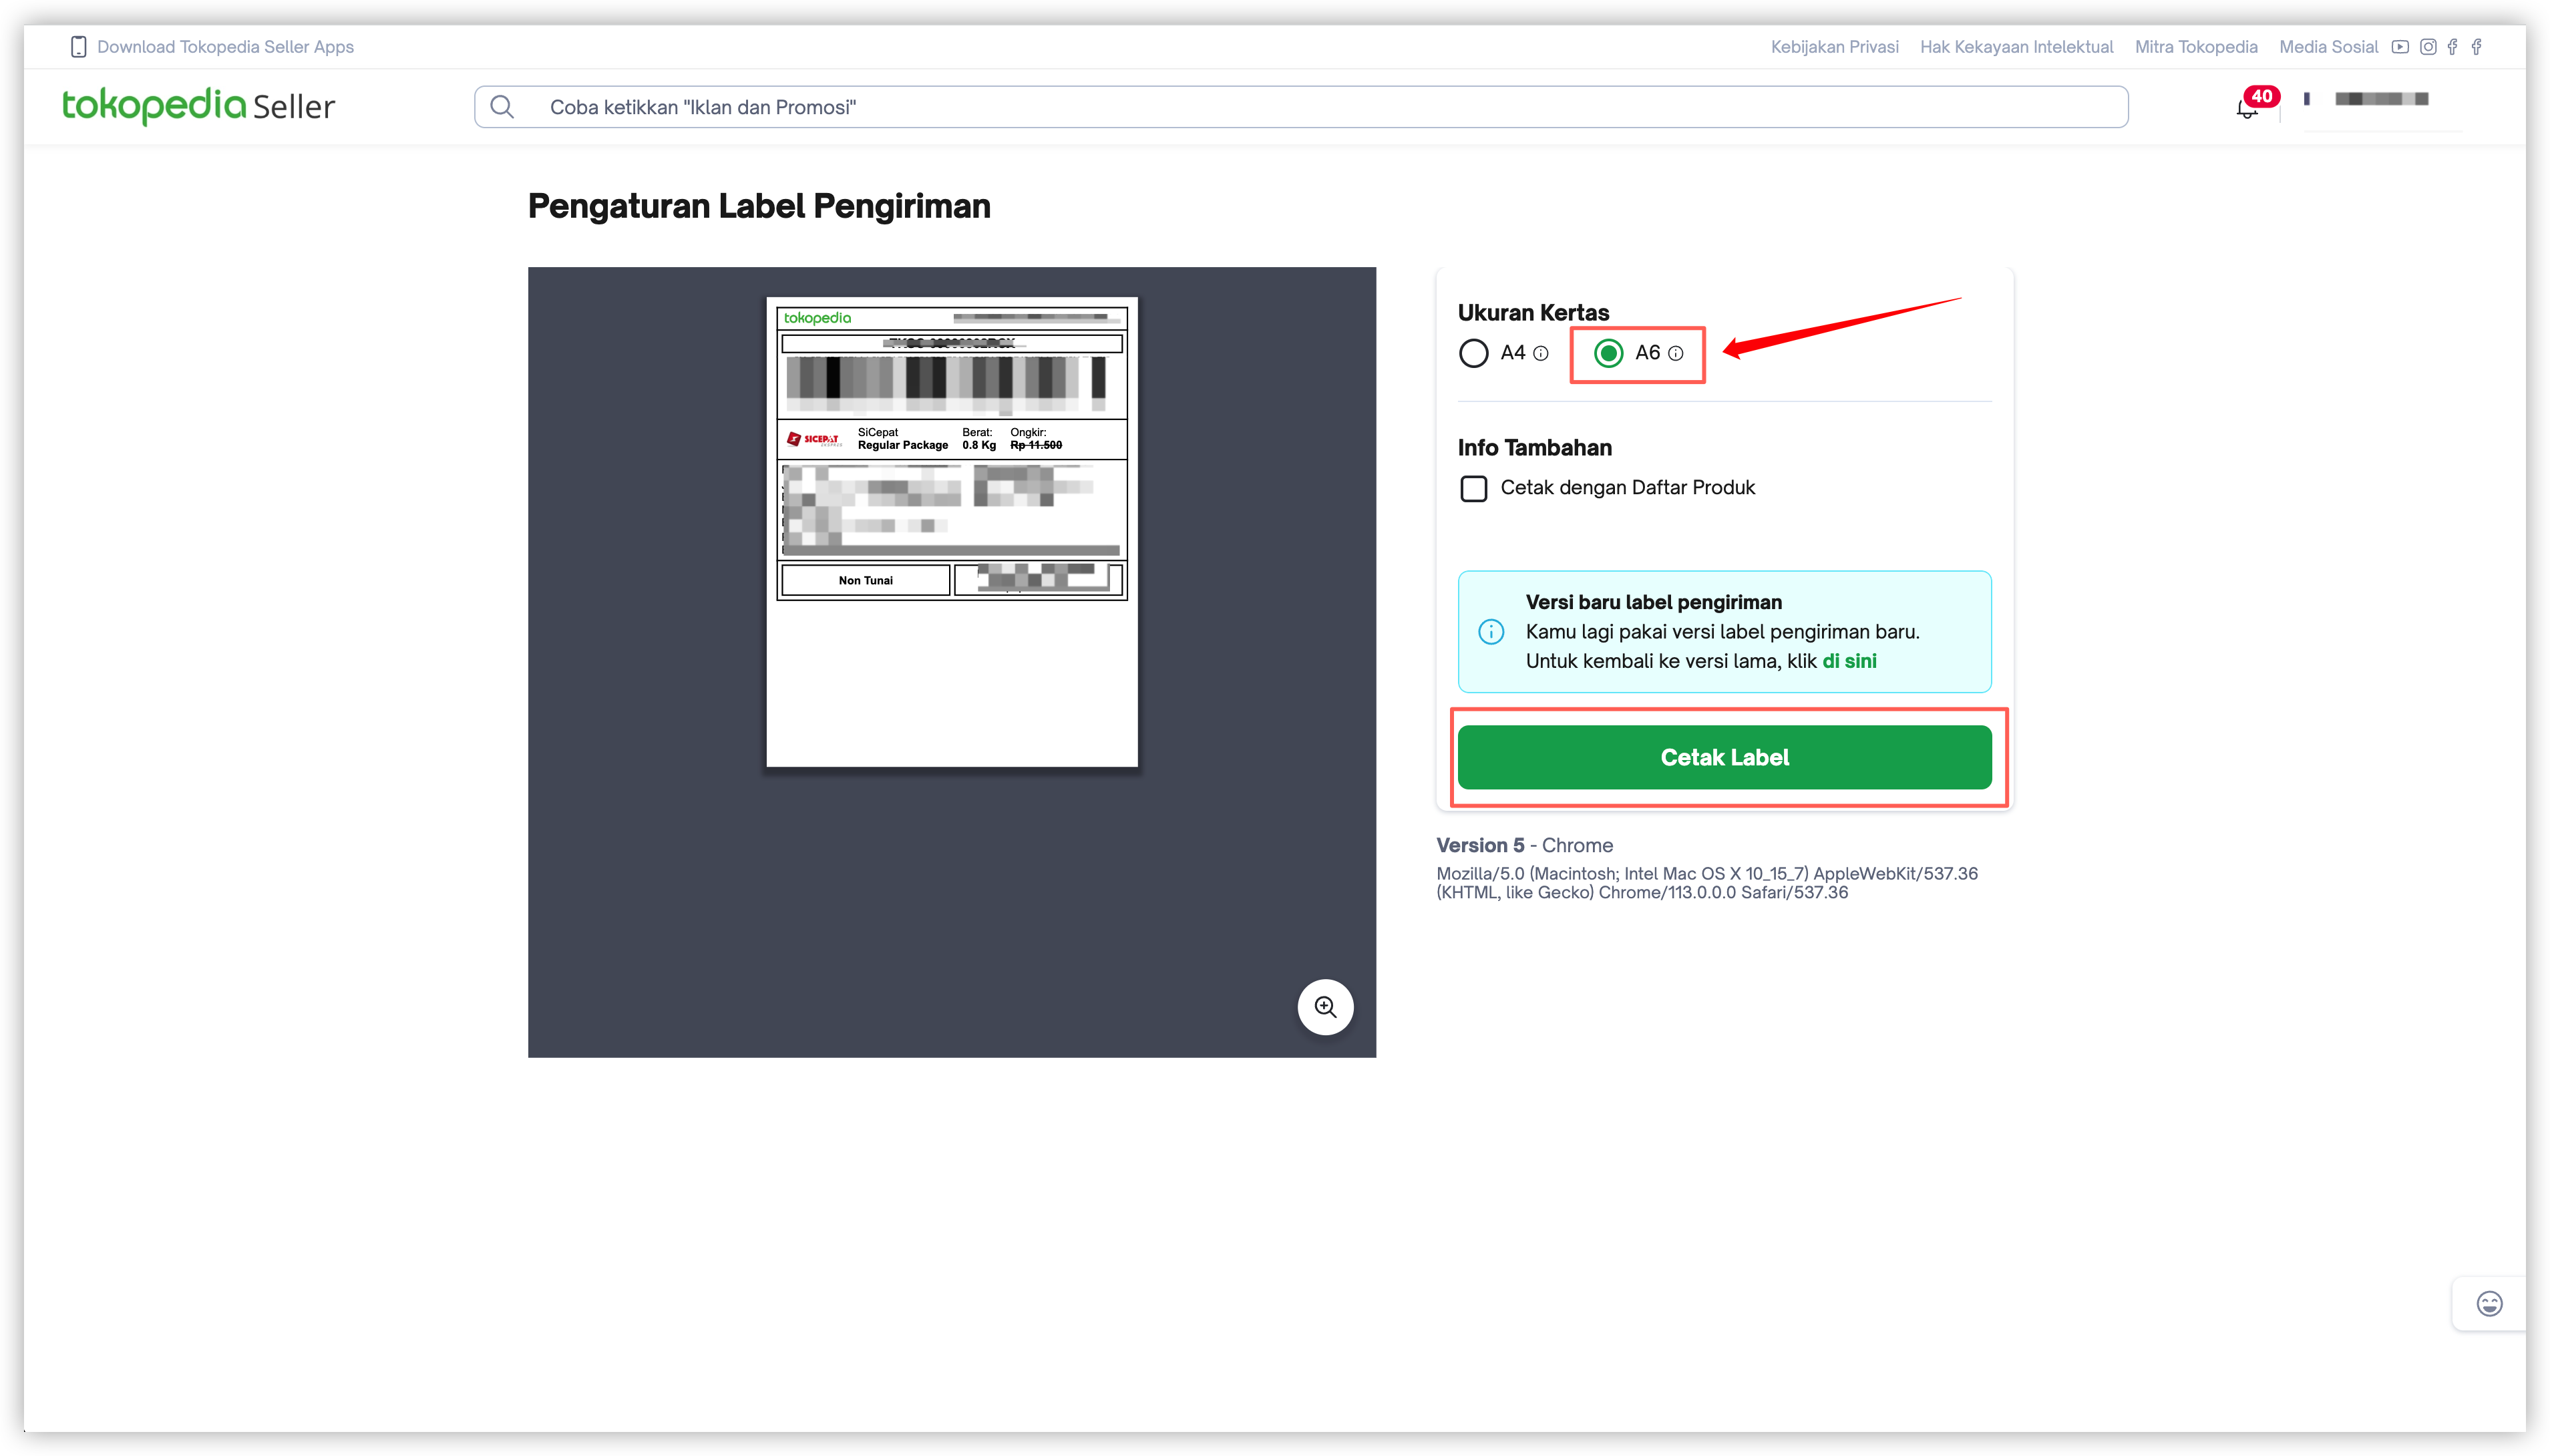The height and width of the screenshot is (1456, 2550).
Task: Focus the 'Coba ketikkan' search field
Action: pyautogui.click(x=1300, y=107)
